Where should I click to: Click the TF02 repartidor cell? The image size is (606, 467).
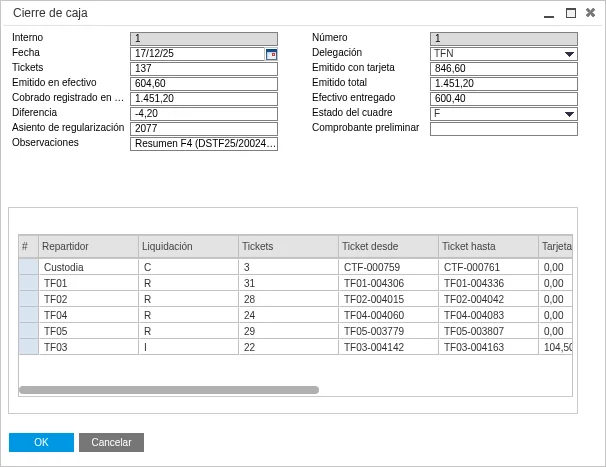(89, 299)
